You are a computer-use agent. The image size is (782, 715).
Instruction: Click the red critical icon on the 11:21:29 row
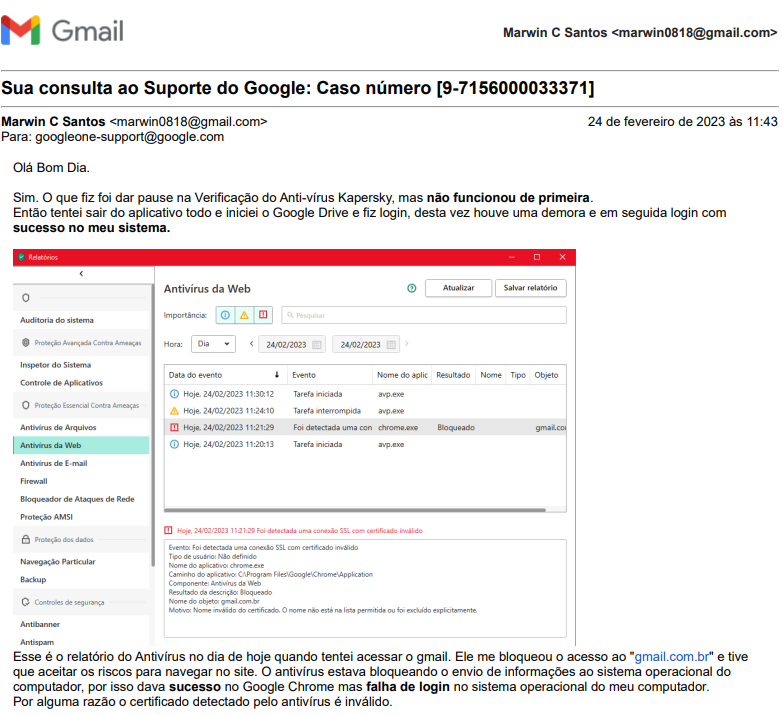pos(174,427)
